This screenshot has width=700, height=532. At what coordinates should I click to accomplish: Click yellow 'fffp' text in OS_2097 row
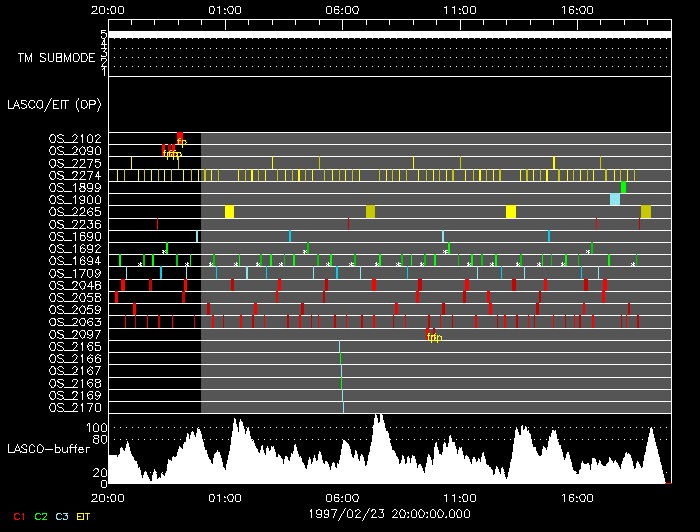pos(433,338)
